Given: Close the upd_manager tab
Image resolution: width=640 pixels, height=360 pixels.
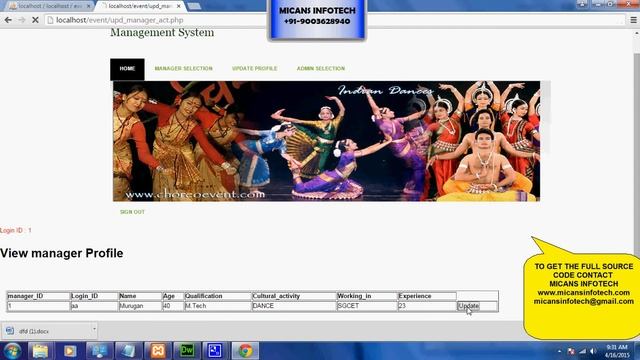Looking at the screenshot, I should point(178,6).
